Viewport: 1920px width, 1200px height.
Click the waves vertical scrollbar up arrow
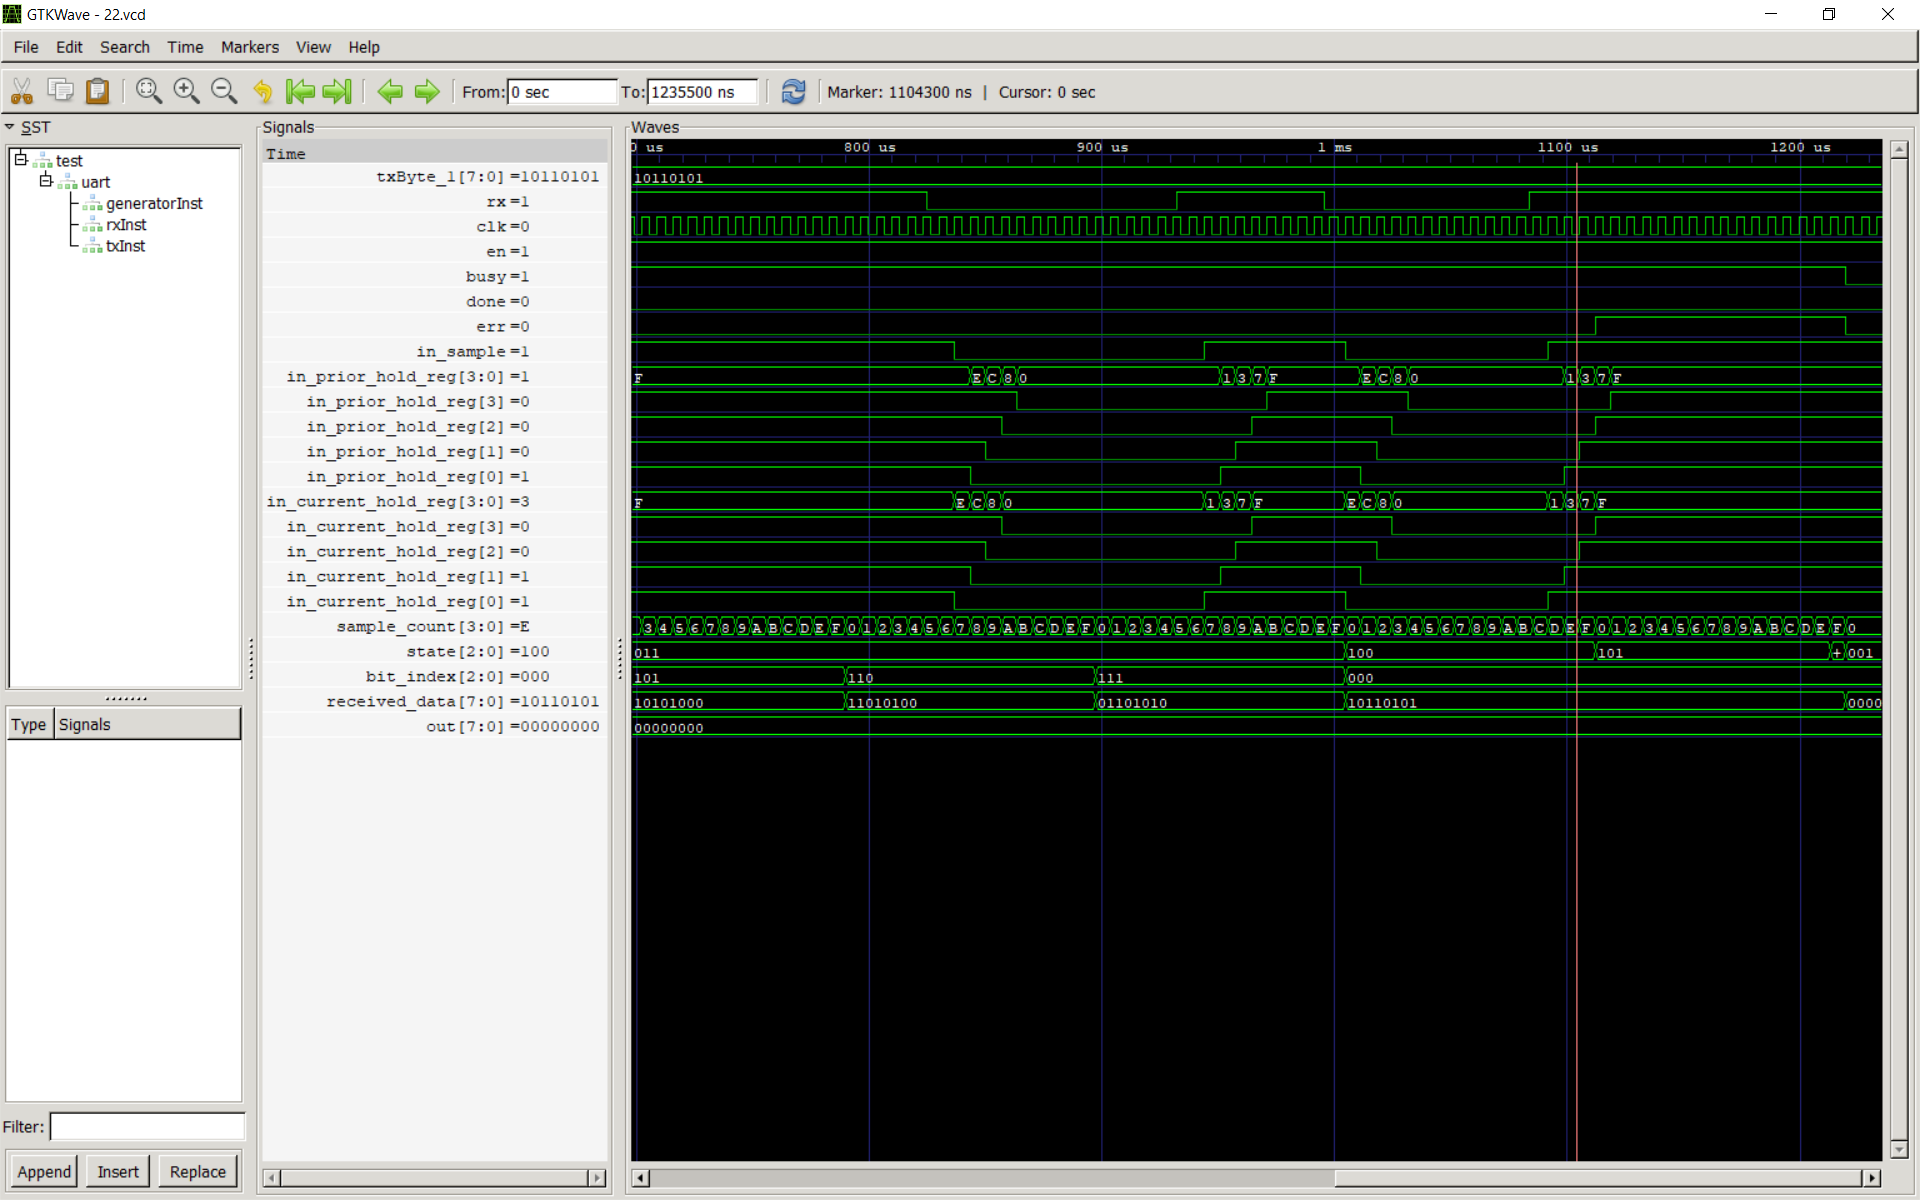click(x=1899, y=149)
